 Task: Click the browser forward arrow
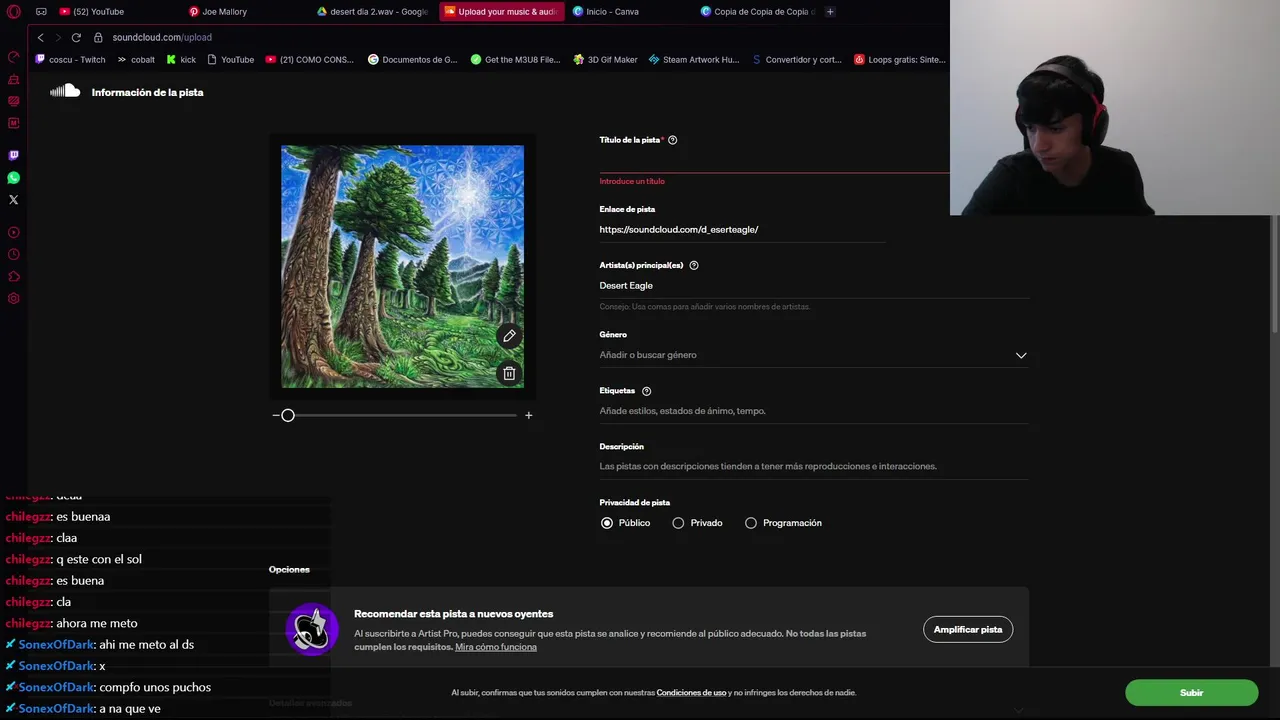coord(57,37)
